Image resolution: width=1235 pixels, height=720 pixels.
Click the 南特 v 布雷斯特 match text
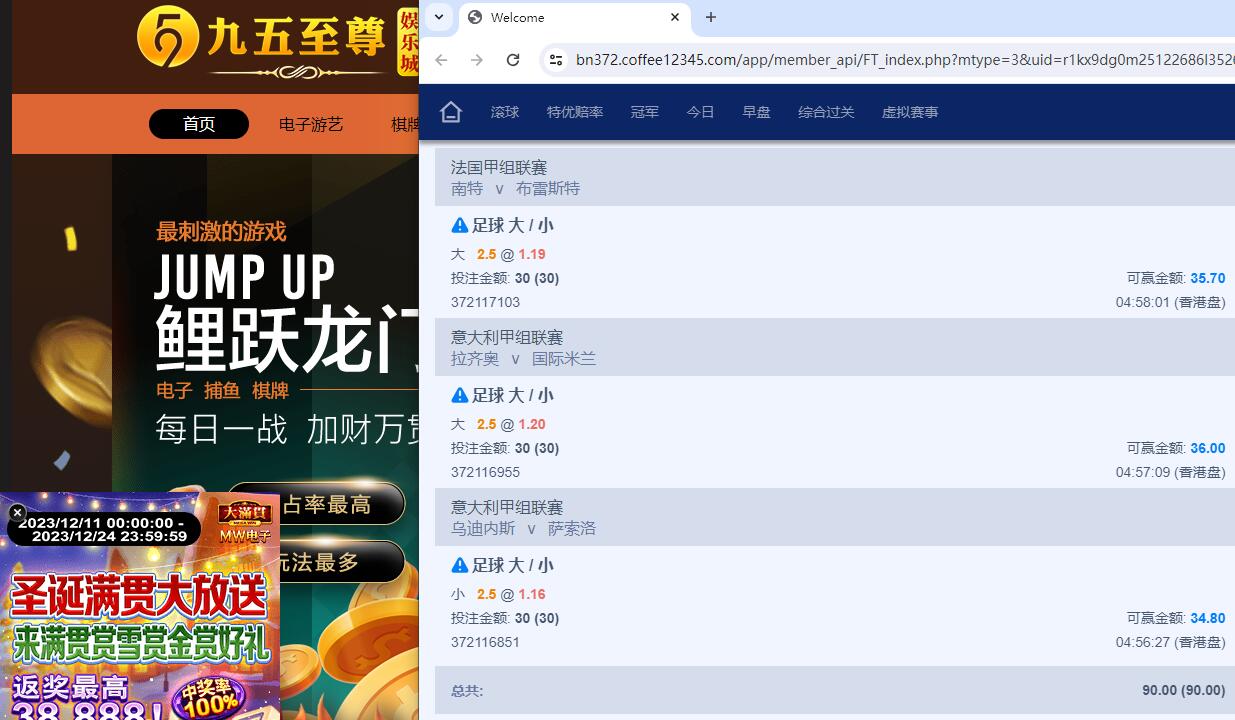coord(515,188)
